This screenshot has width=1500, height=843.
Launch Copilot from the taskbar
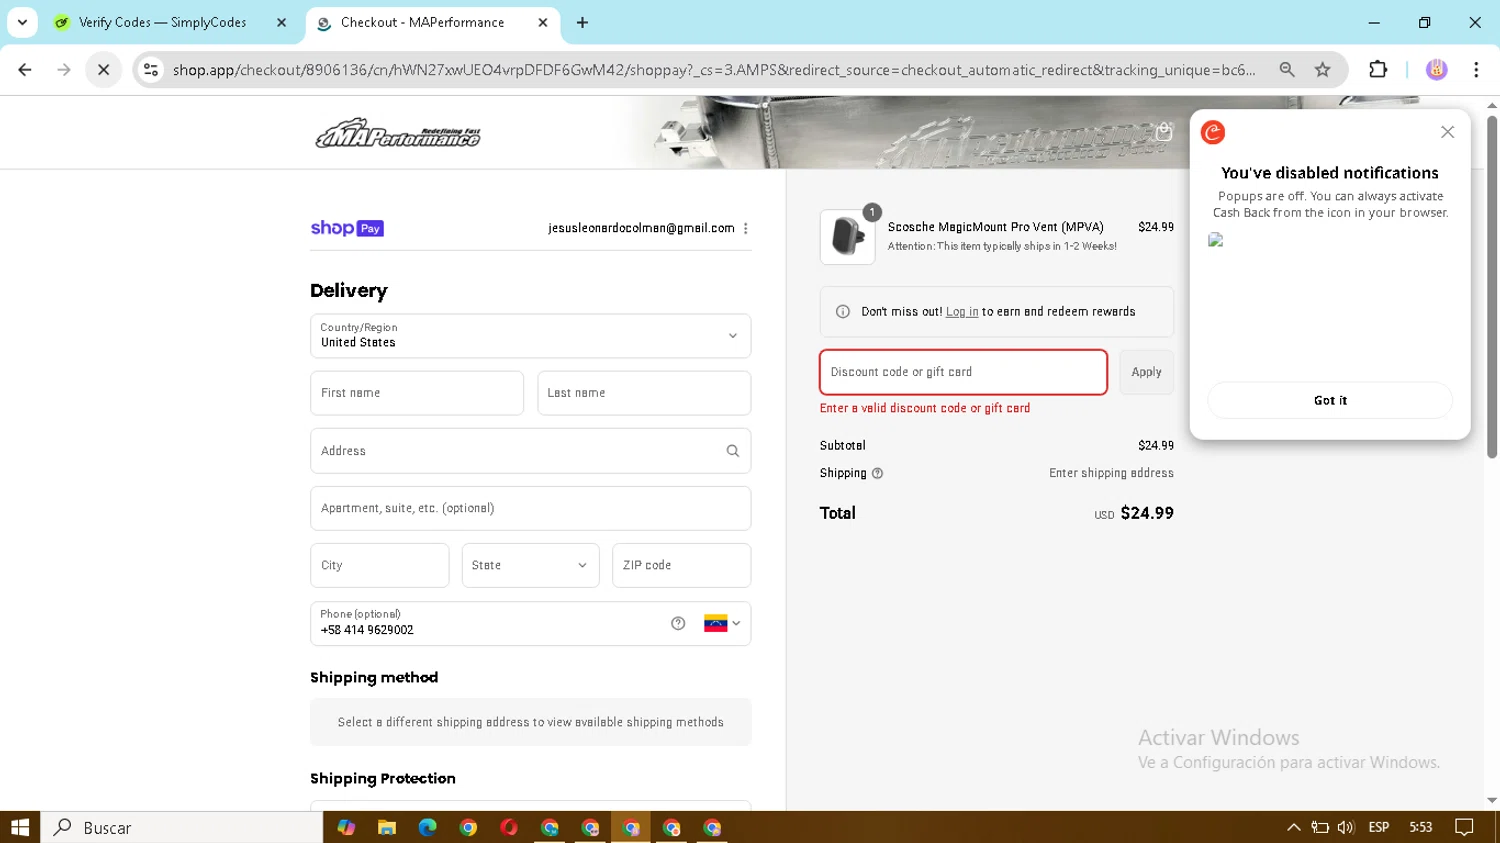tap(346, 827)
